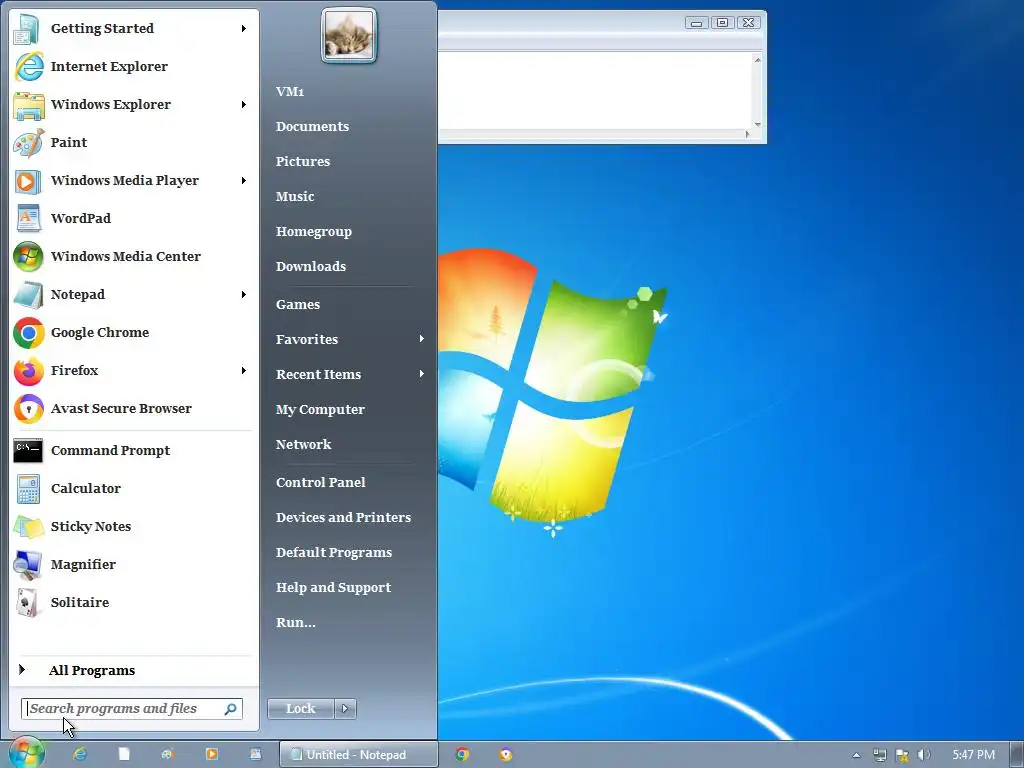The width and height of the screenshot is (1024, 768).
Task: Open Pictures from Start menu
Action: point(302,161)
